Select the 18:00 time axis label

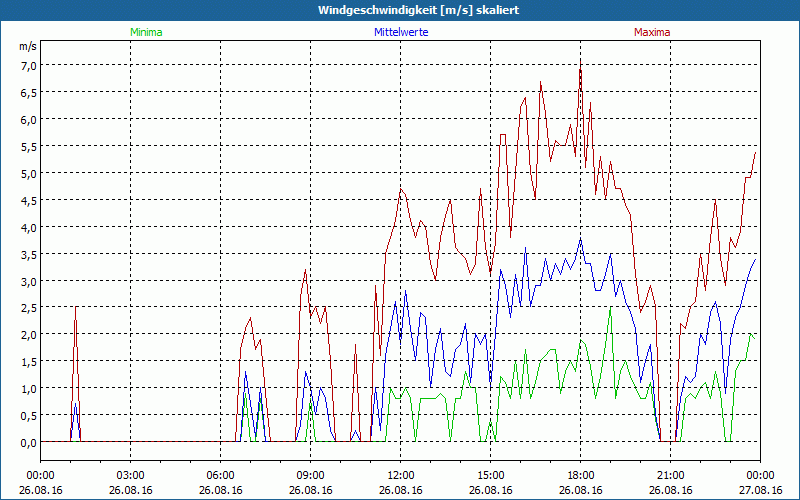click(580, 475)
